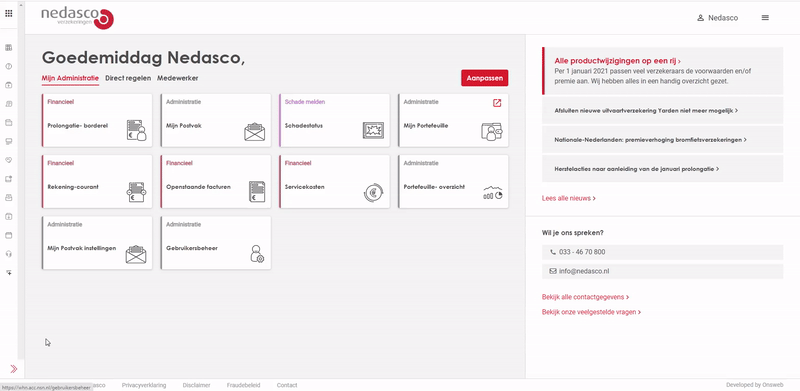Click the Nedasco verzekeringen logo
Screen dimensions: 800x391
point(78,17)
